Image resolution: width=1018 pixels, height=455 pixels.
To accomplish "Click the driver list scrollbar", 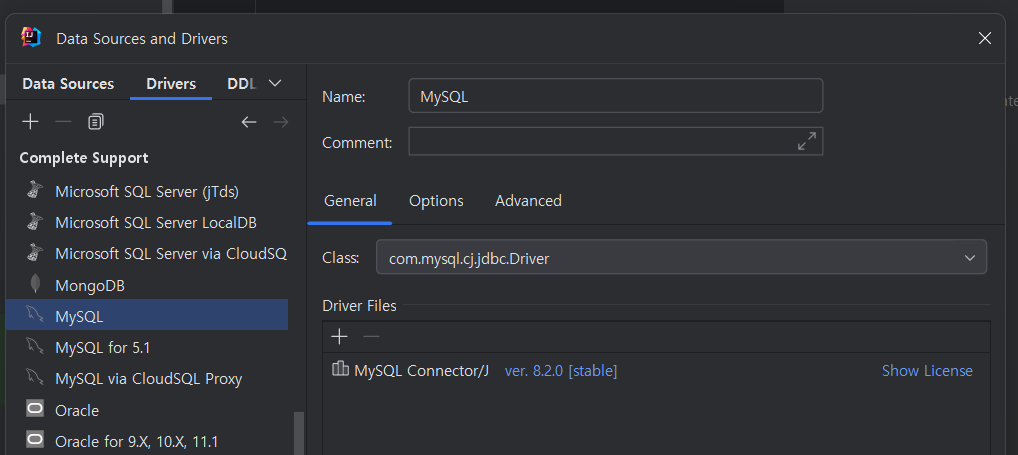I will pos(299,433).
